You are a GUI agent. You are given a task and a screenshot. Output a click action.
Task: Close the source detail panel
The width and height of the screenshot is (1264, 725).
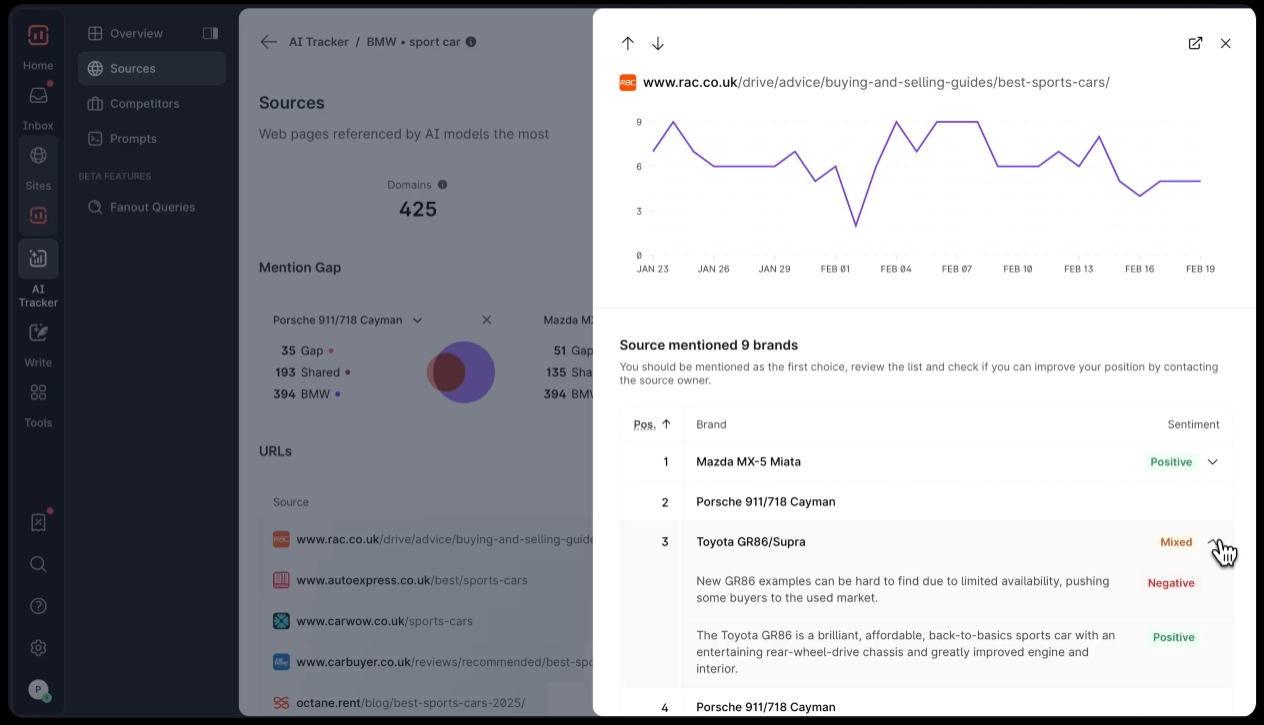[1226, 43]
